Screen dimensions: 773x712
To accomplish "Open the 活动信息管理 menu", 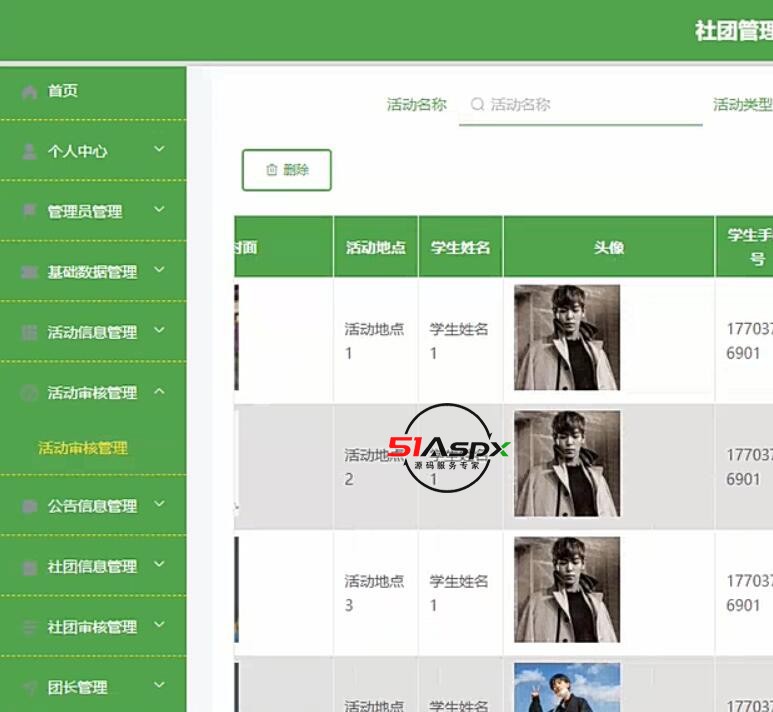I will click(x=93, y=332).
